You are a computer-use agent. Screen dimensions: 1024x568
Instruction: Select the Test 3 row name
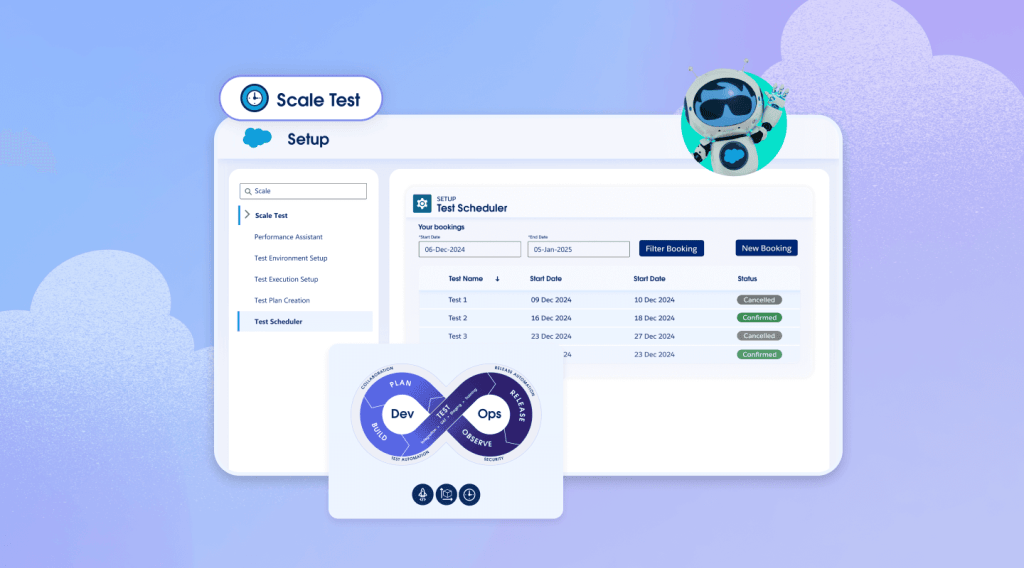[457, 336]
